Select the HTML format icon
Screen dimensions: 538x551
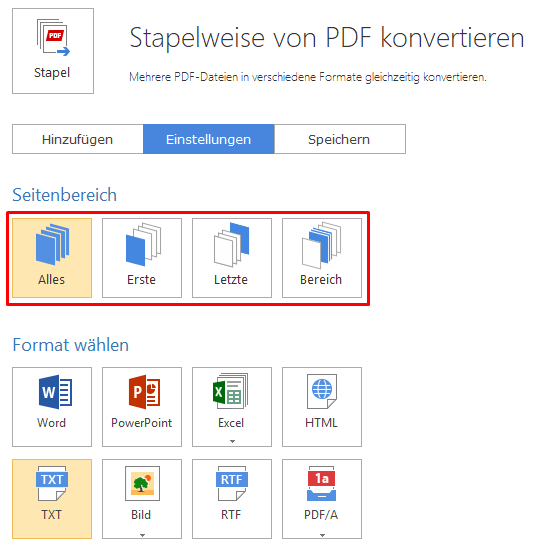(x=322, y=391)
